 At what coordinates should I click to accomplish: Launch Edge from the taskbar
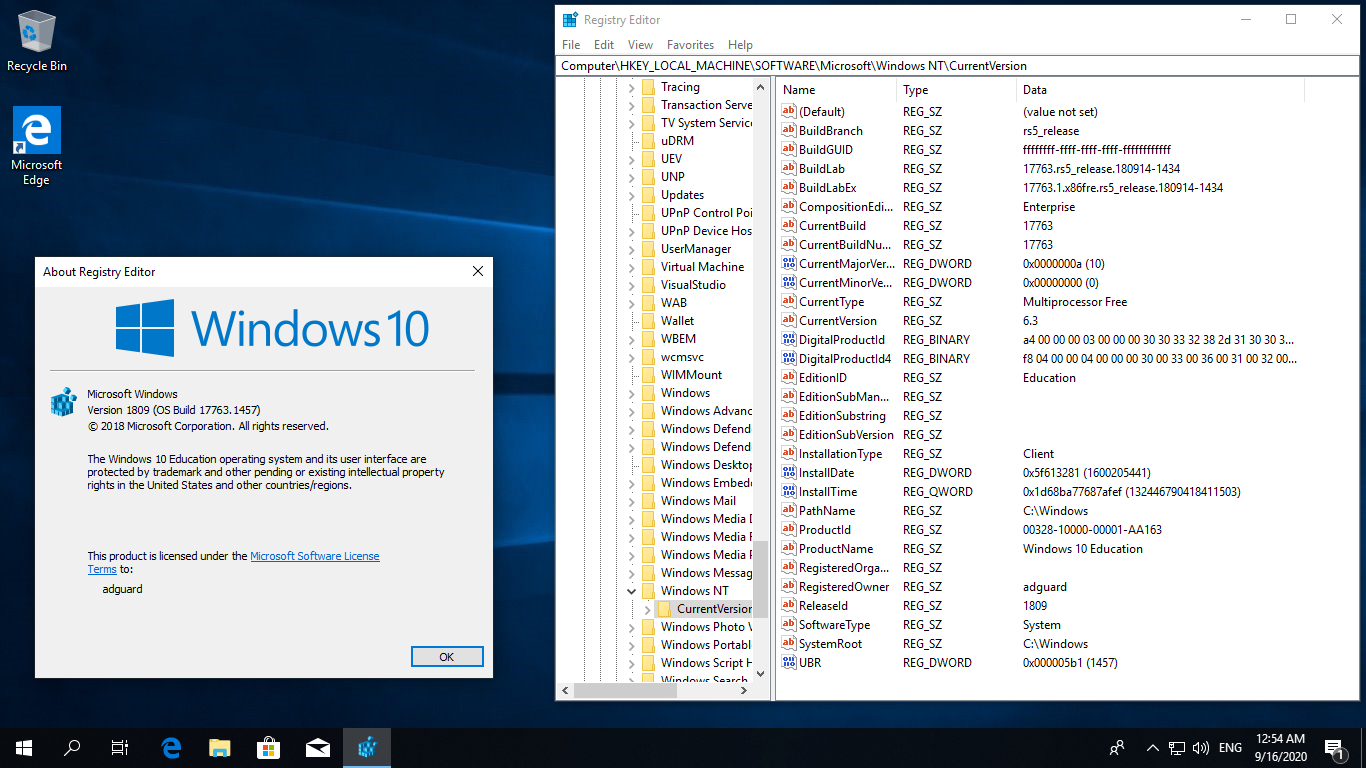171,747
